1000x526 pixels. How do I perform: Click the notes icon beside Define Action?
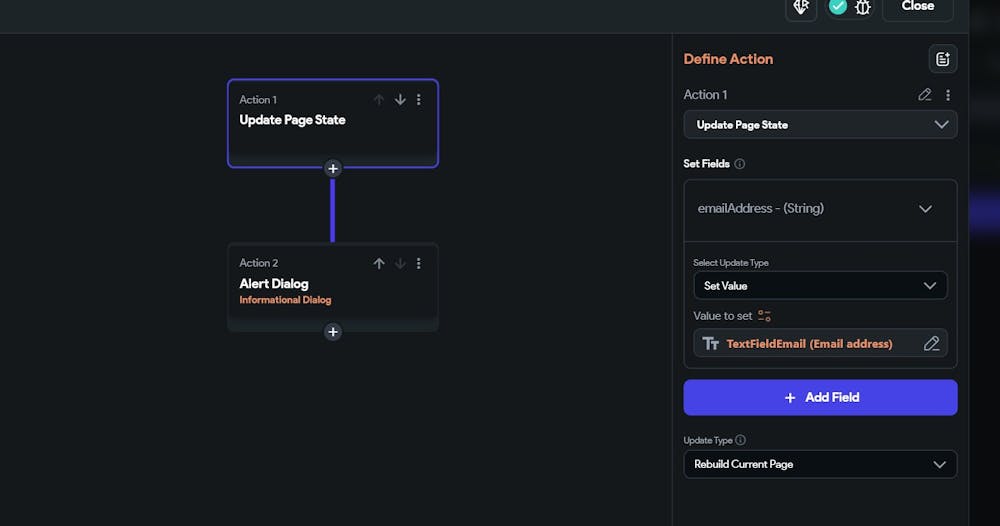pyautogui.click(x=942, y=59)
